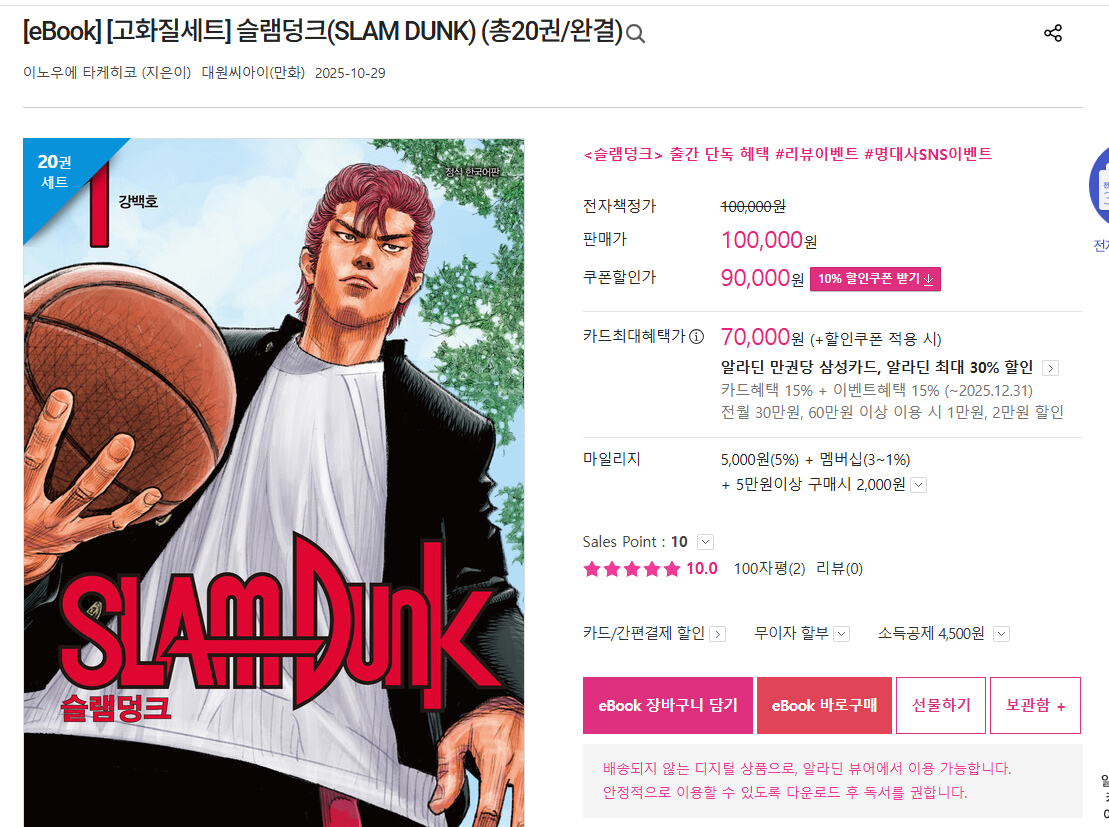This screenshot has height=827, width=1109.
Task: Click the download arrow on 10% 할인쿠폰 받기
Action: coord(929,279)
